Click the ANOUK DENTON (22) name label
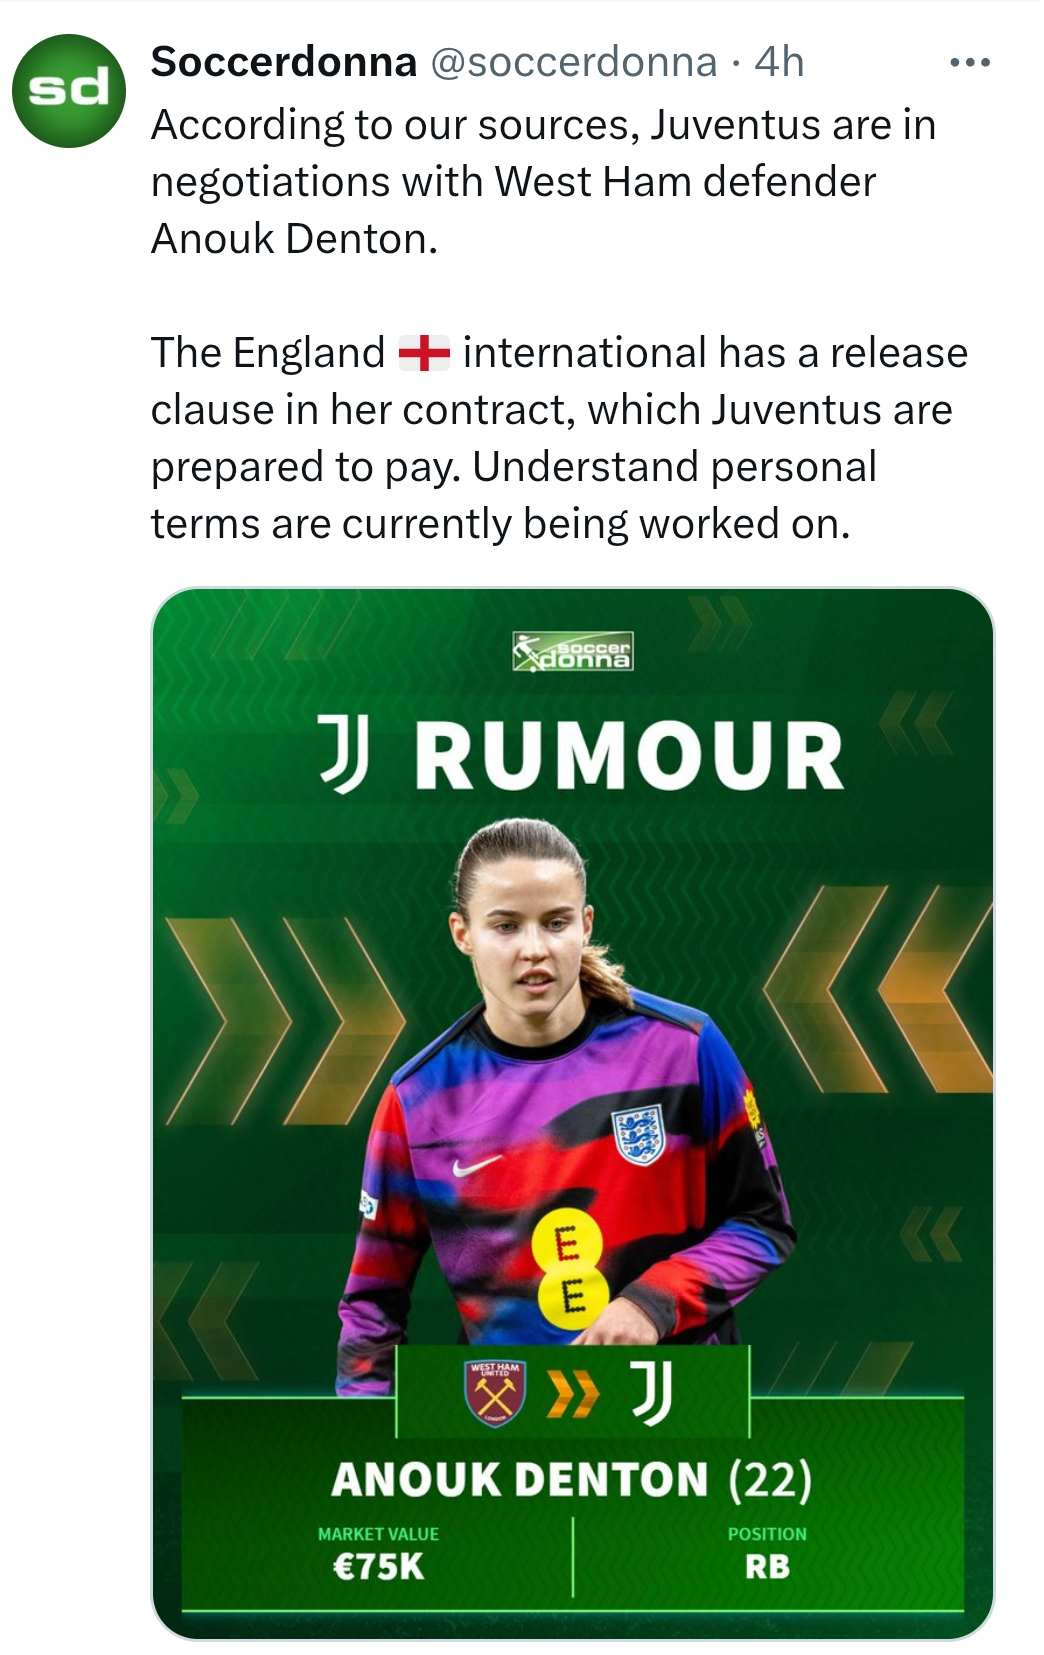1044x1655 pixels. pos(571,1480)
